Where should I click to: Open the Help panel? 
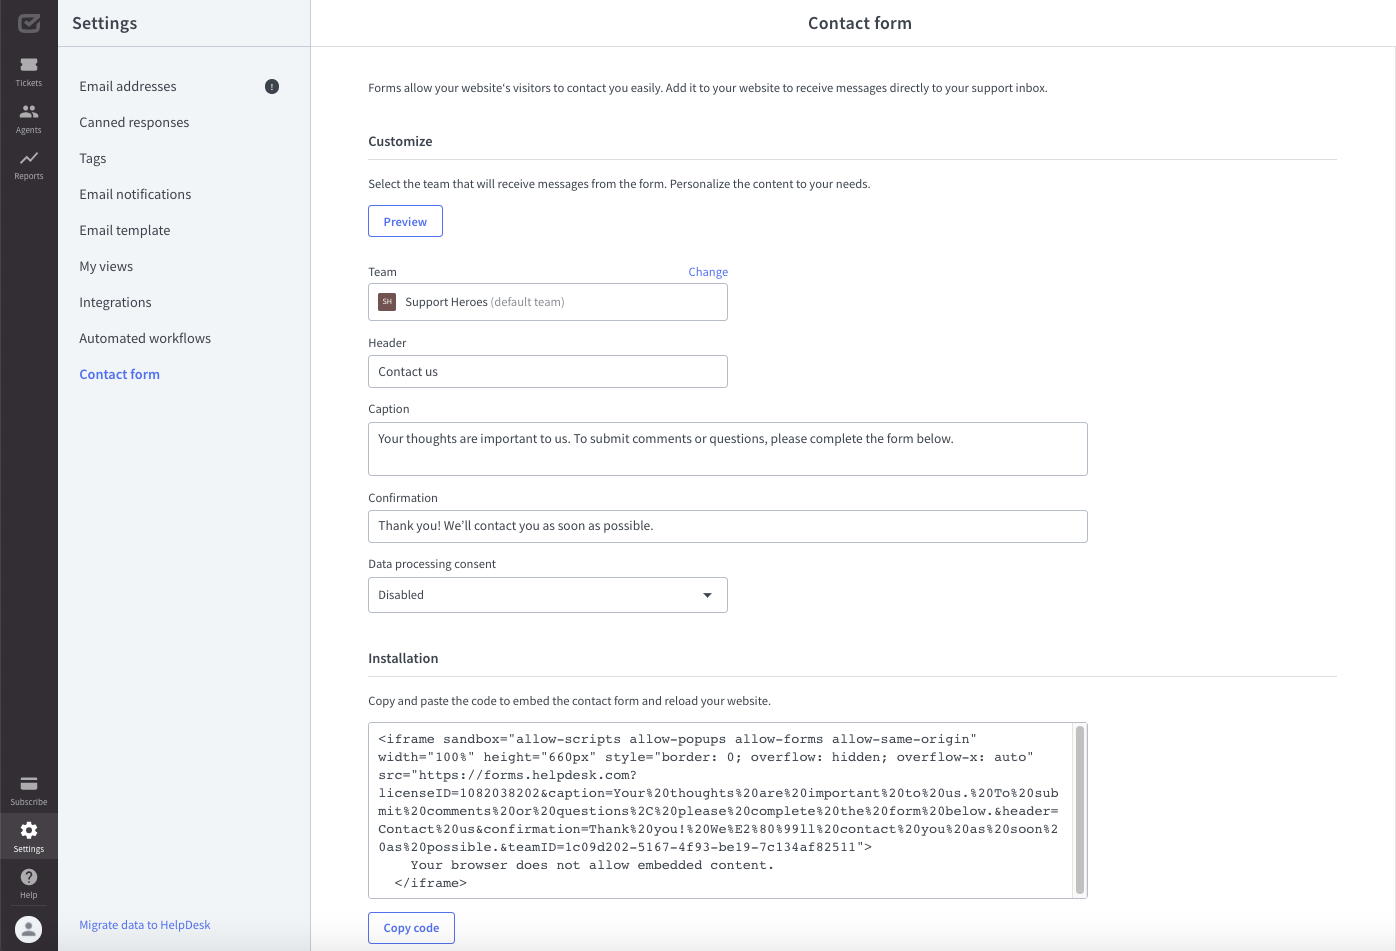click(28, 881)
